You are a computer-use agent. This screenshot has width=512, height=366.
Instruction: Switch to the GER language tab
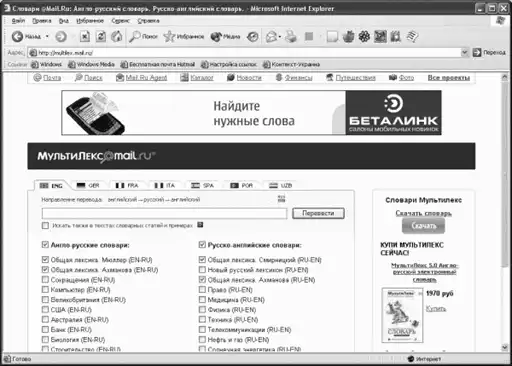coord(88,185)
